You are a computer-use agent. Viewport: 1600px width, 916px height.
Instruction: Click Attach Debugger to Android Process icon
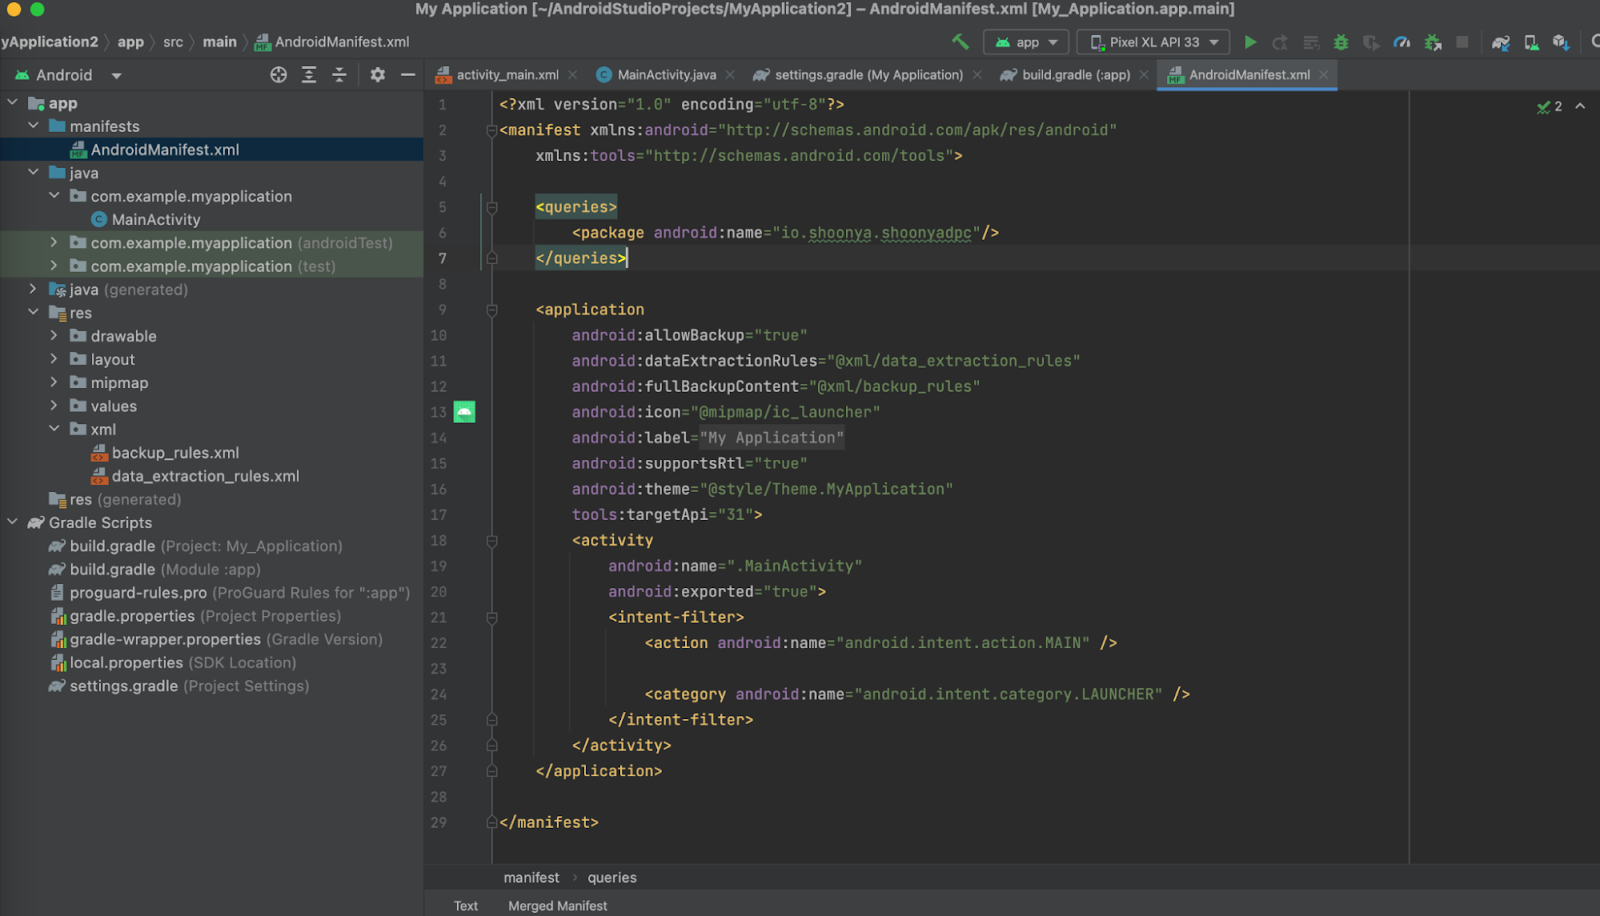click(x=1433, y=42)
